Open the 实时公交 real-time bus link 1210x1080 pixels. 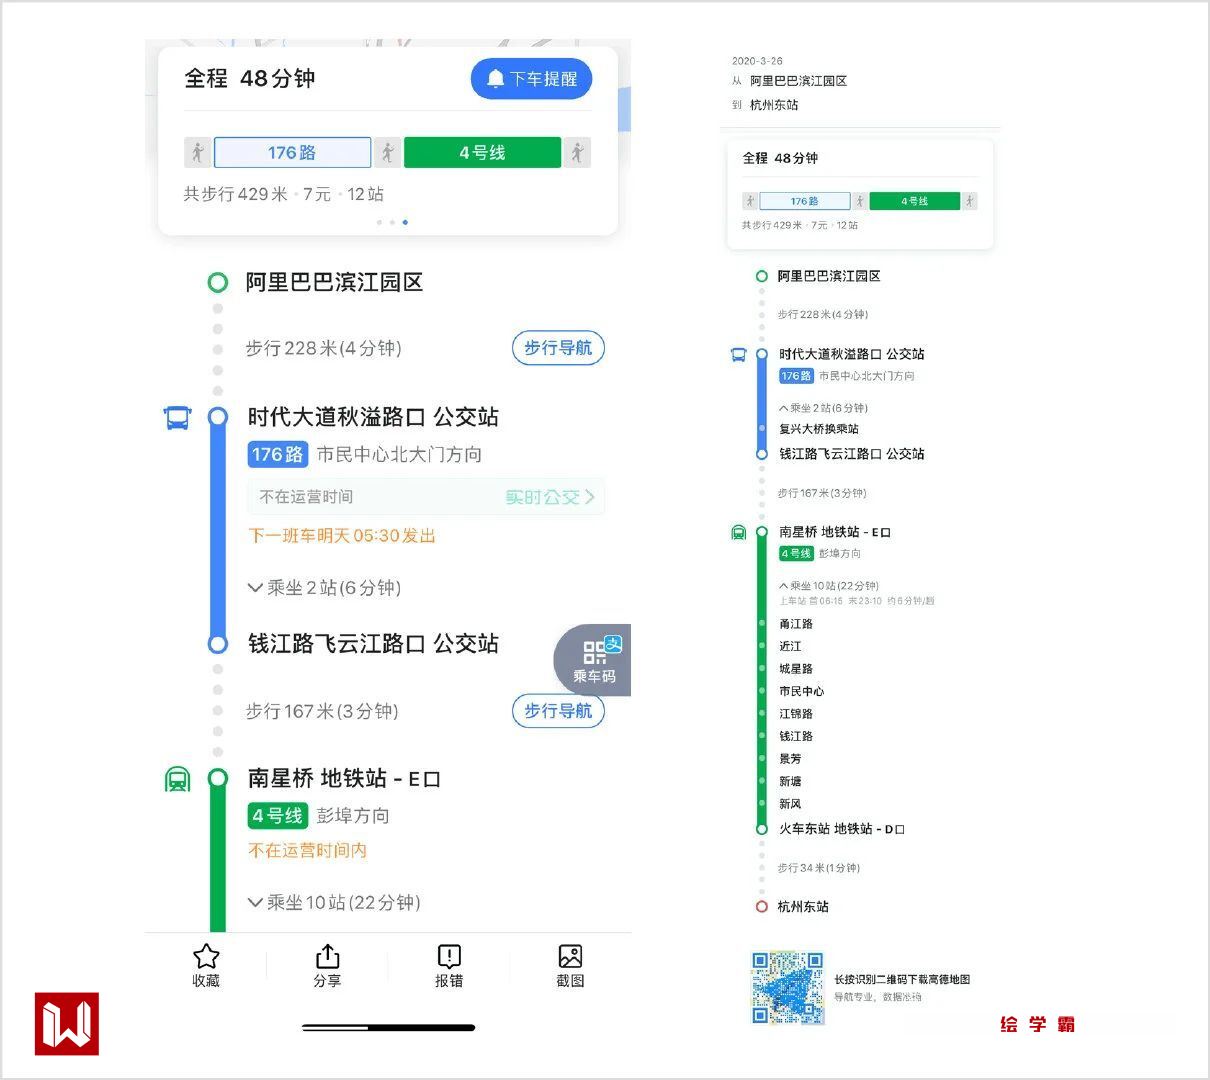tap(550, 497)
